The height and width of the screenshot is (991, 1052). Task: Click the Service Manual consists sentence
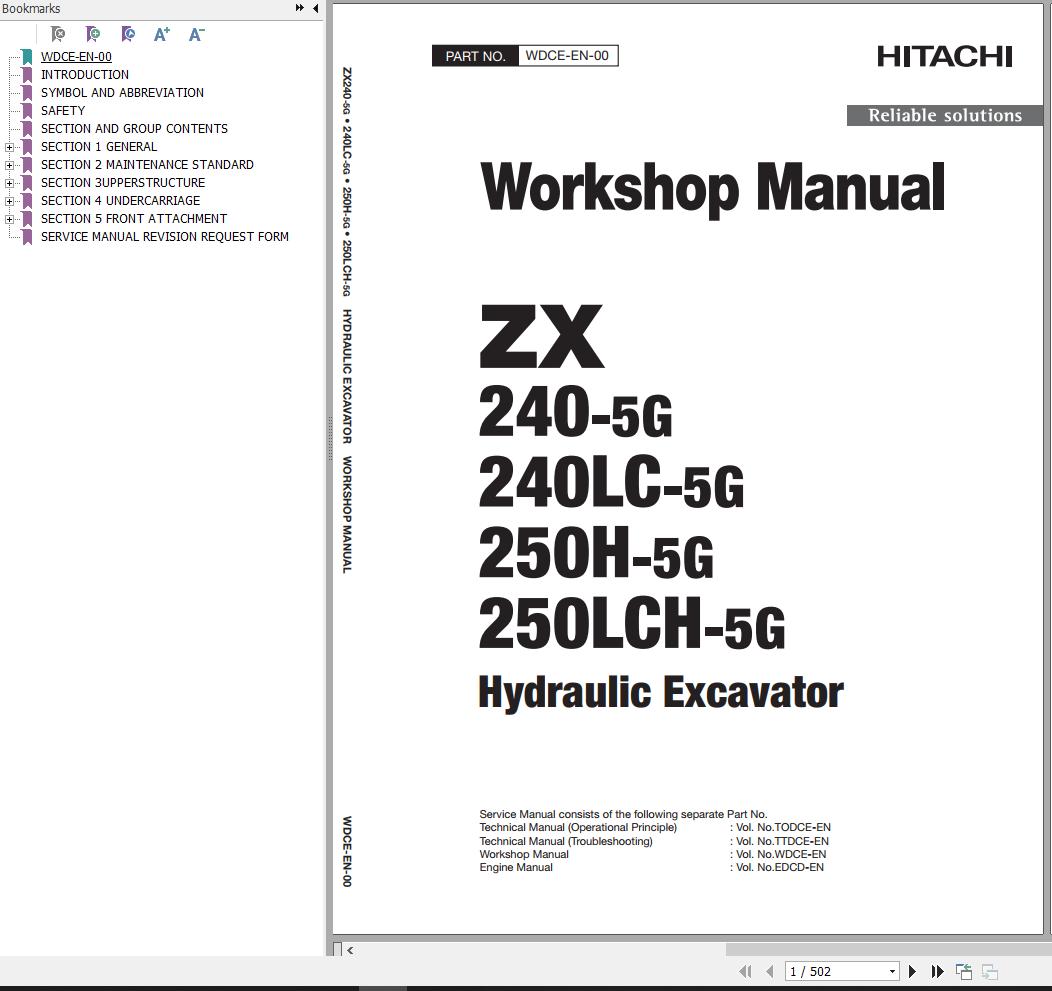pos(623,815)
